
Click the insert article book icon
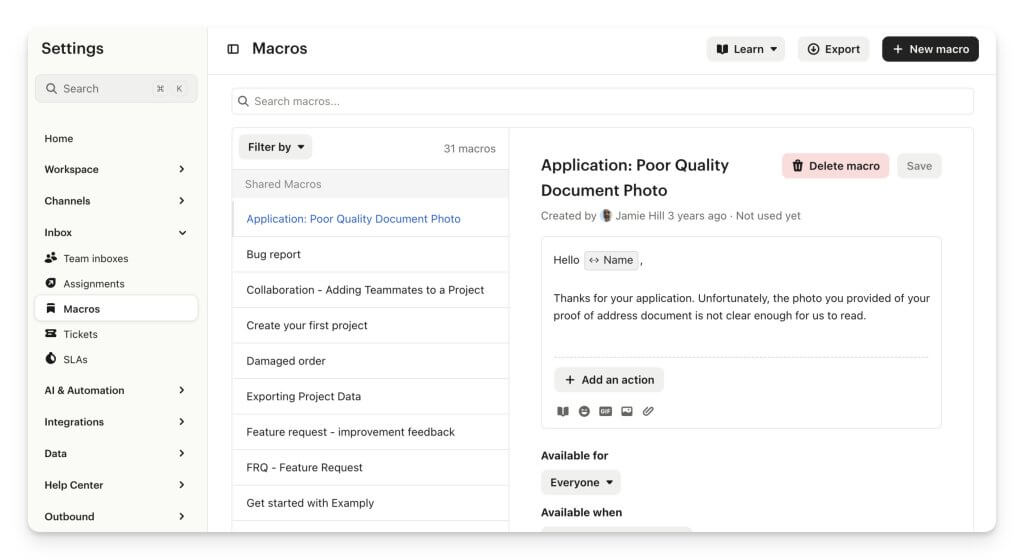(x=563, y=411)
